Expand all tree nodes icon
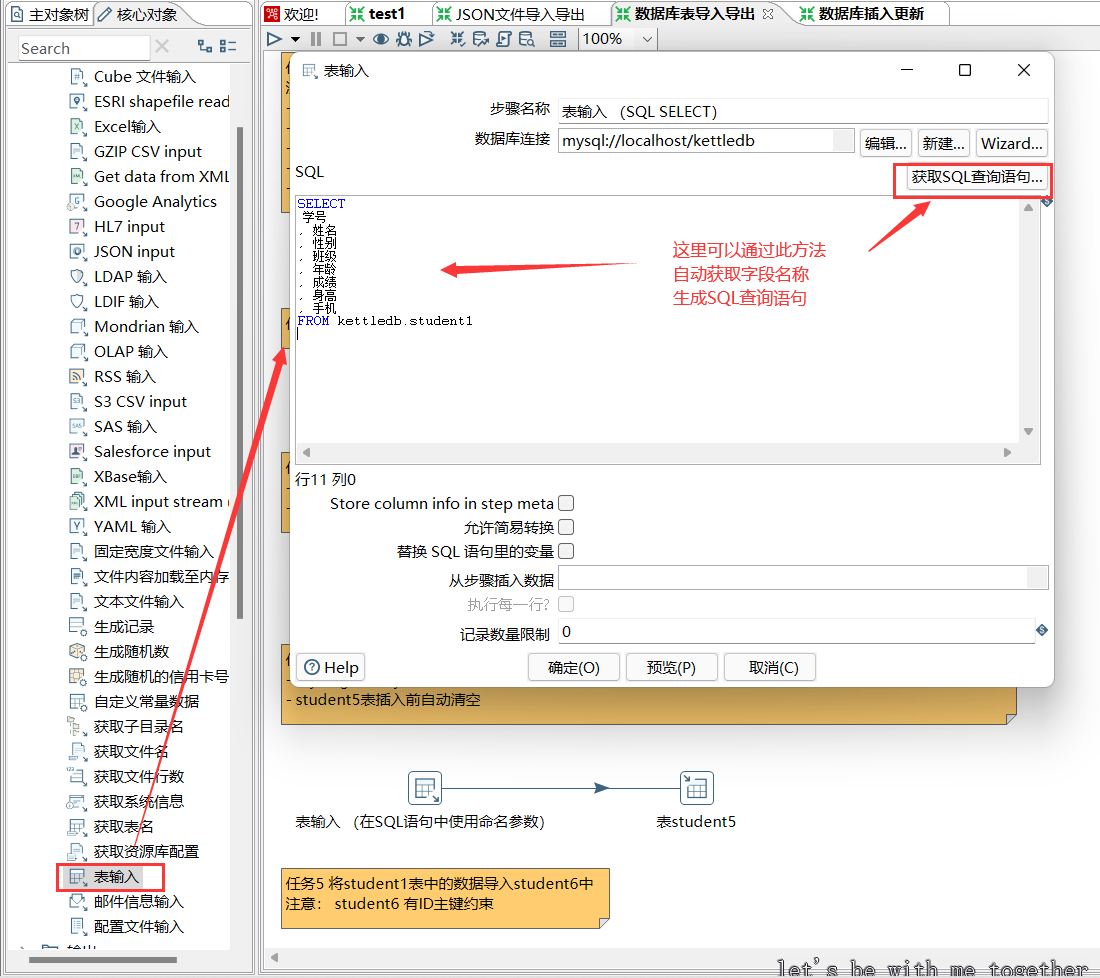This screenshot has width=1100, height=978. (x=205, y=46)
